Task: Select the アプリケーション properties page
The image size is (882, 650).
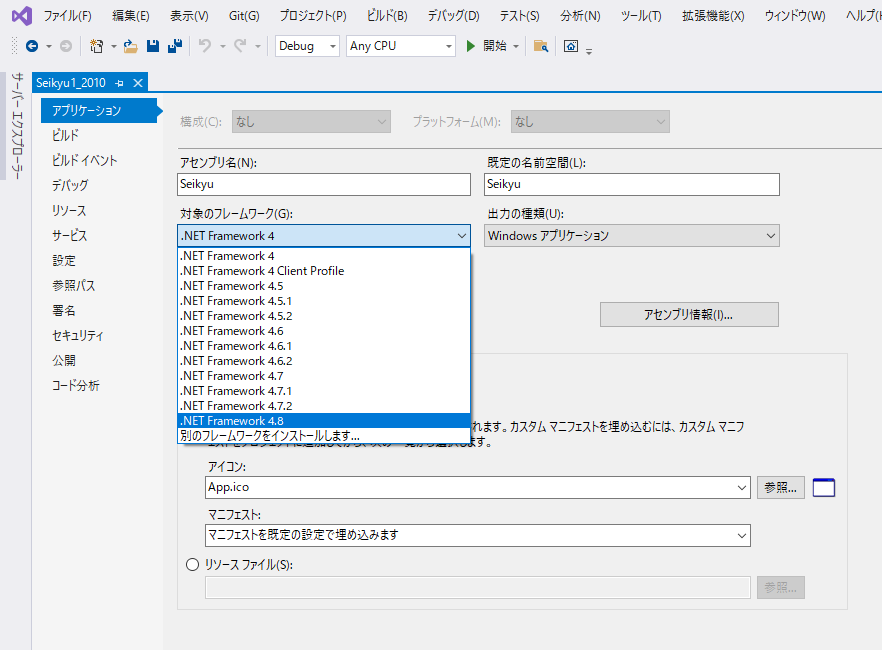Action: [99, 110]
